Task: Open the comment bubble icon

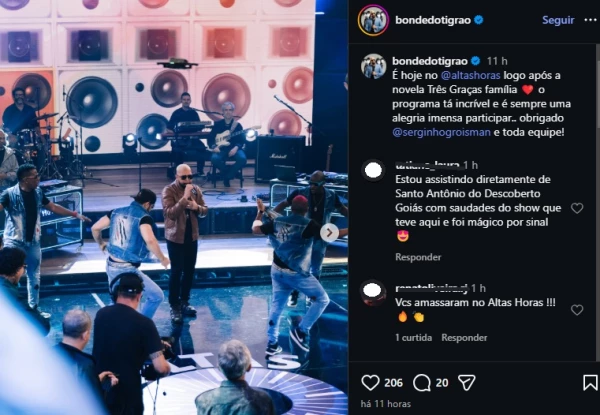Action: click(x=422, y=383)
